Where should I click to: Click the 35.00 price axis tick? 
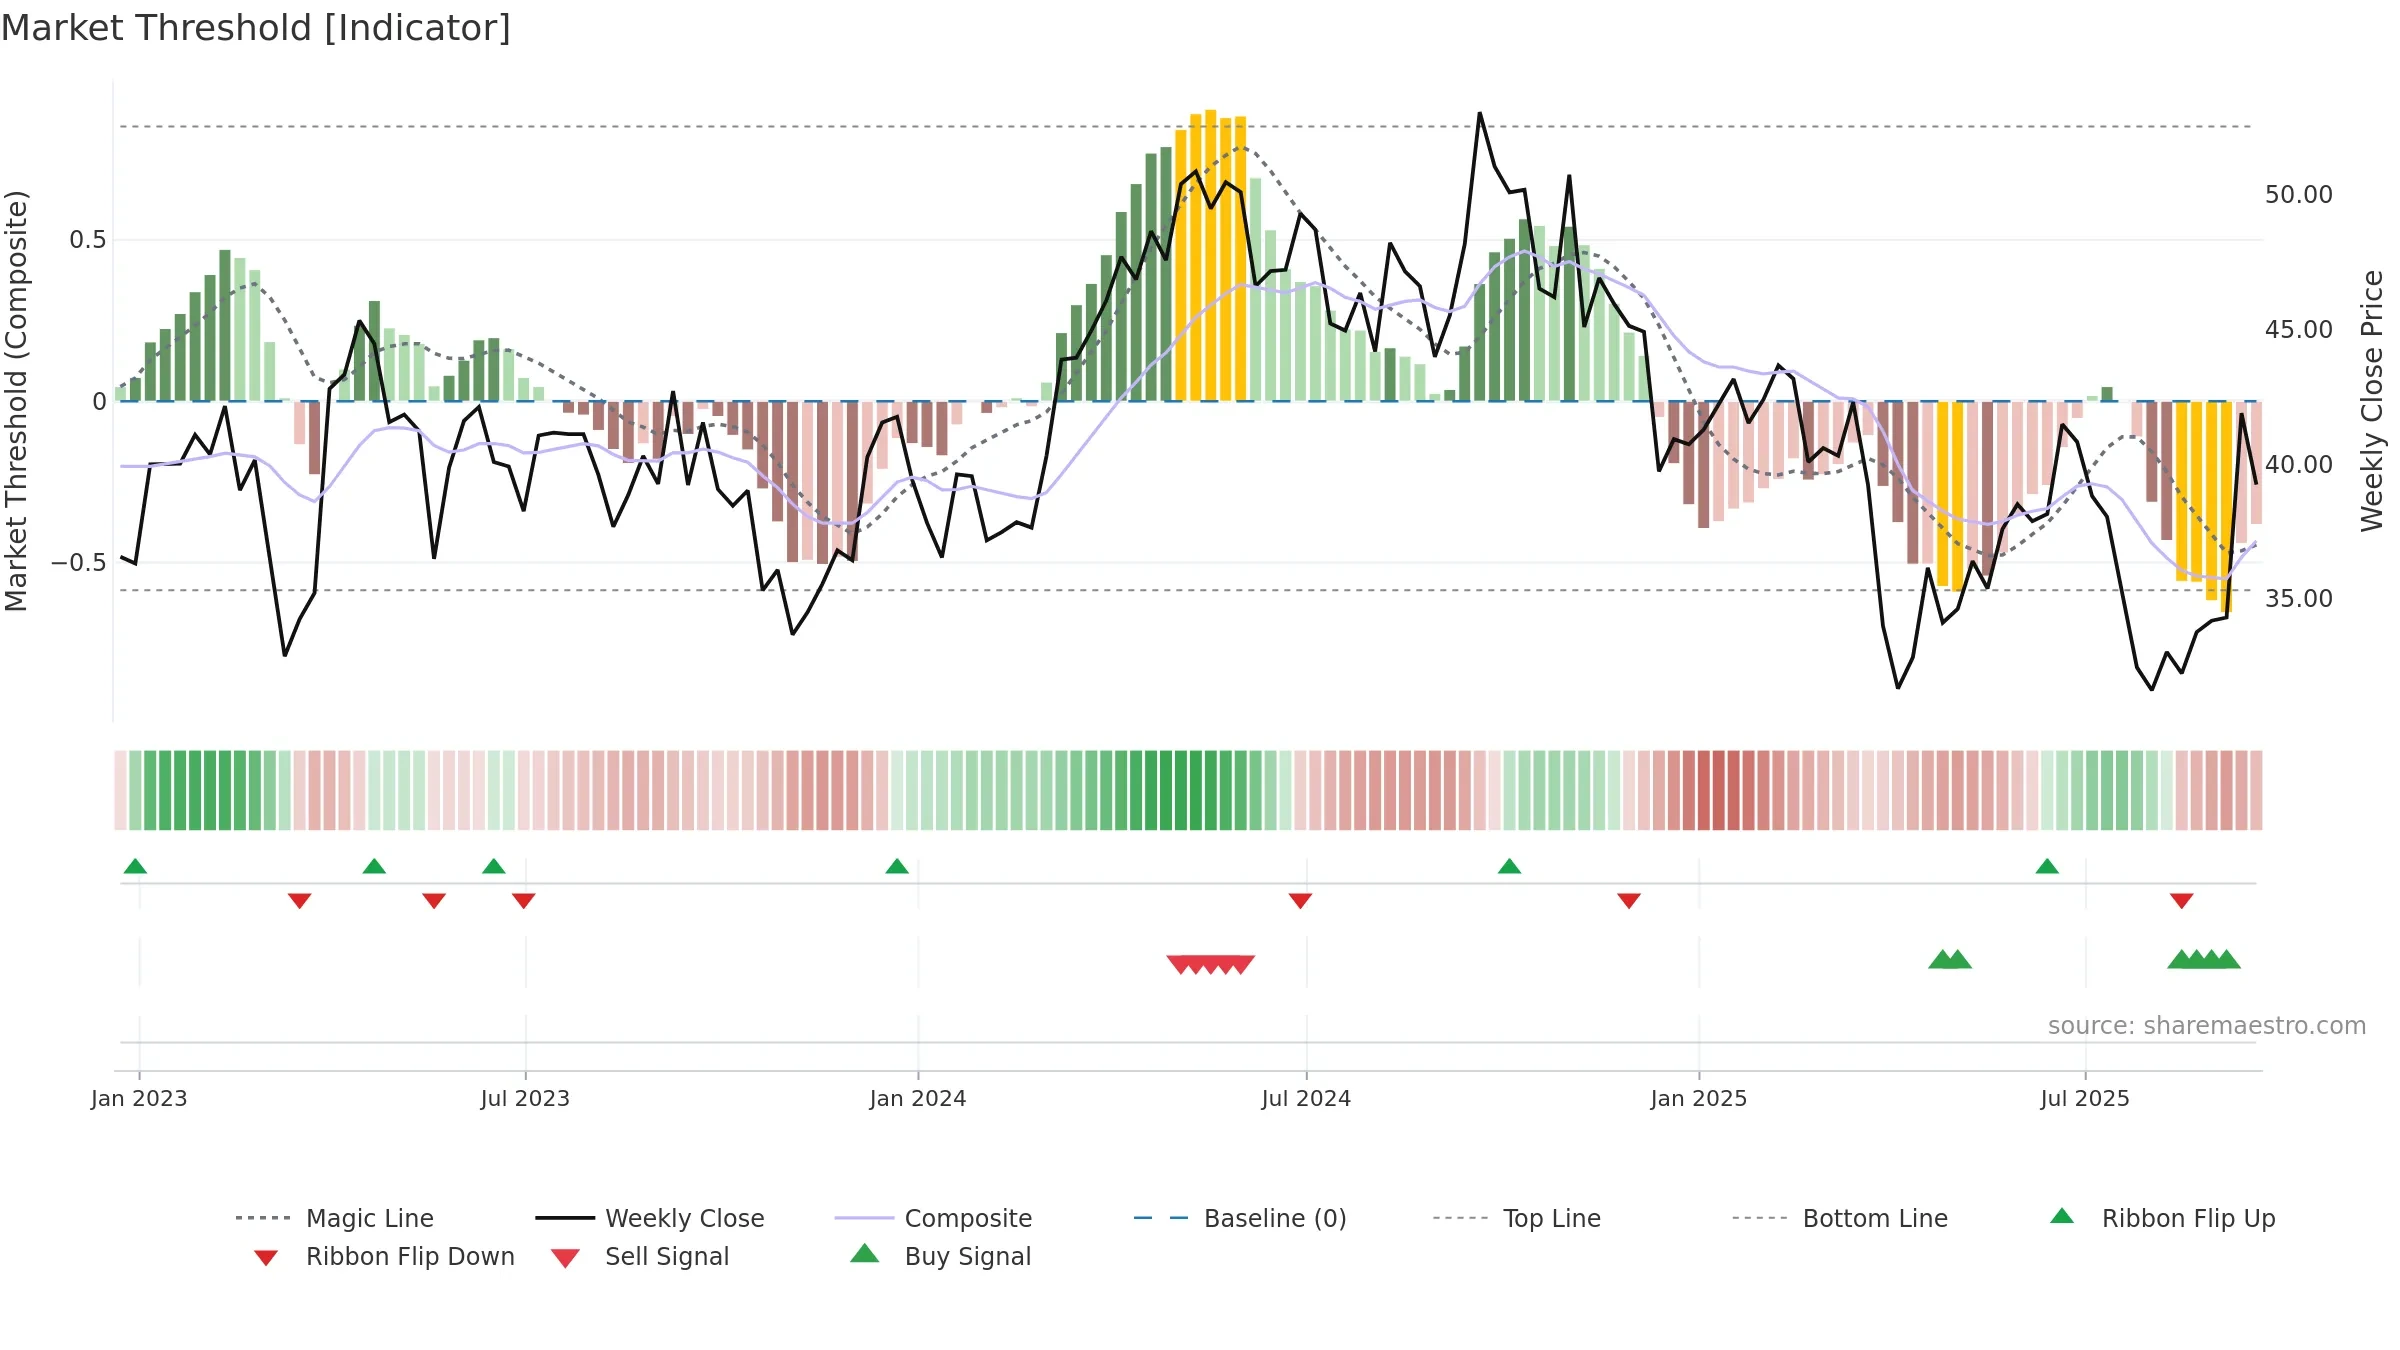[2299, 598]
